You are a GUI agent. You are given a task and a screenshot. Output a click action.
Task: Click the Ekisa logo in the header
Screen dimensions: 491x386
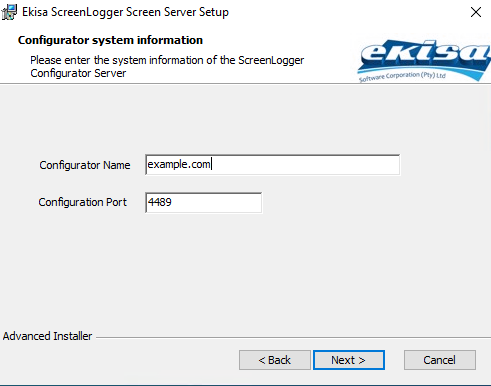click(424, 60)
